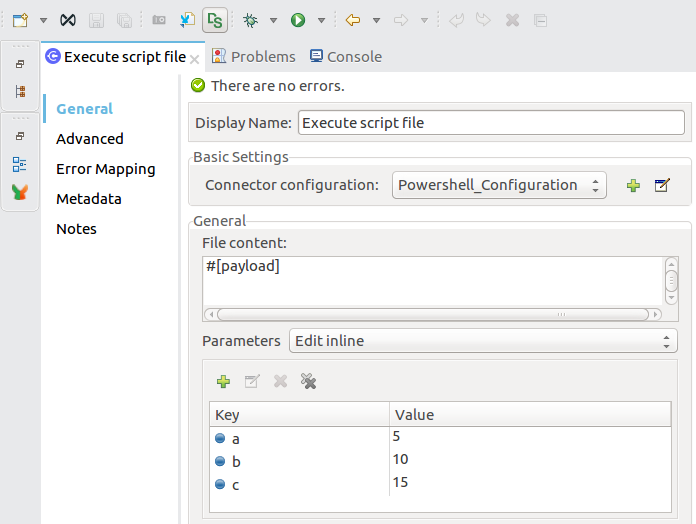Screen dimensions: 696x524
Task: Add a new parameter row
Action: [223, 381]
